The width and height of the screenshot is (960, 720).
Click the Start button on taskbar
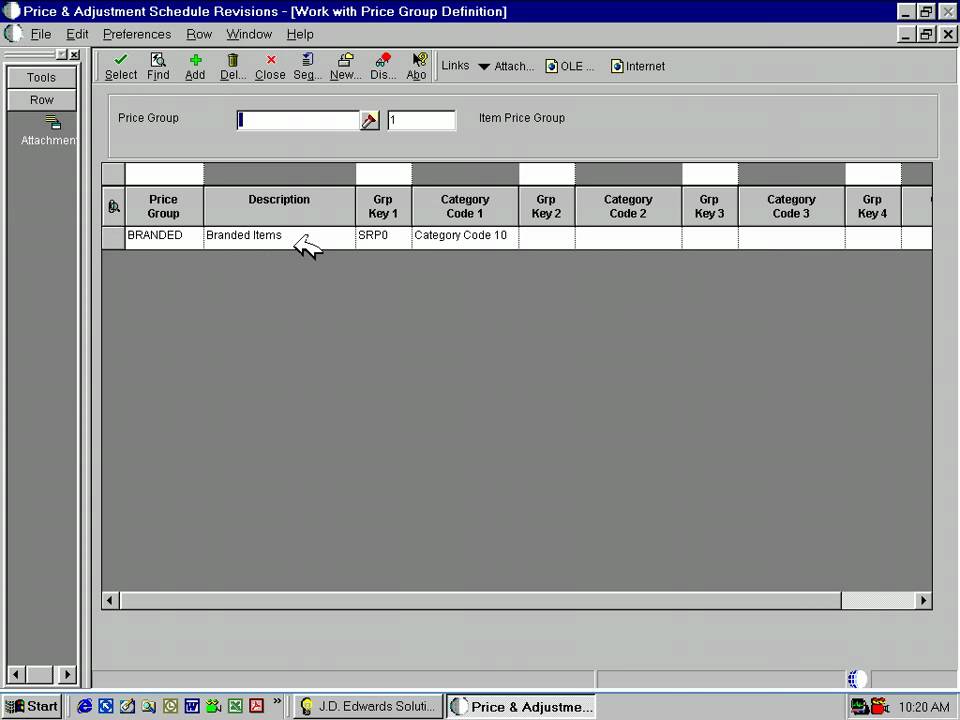(x=32, y=707)
